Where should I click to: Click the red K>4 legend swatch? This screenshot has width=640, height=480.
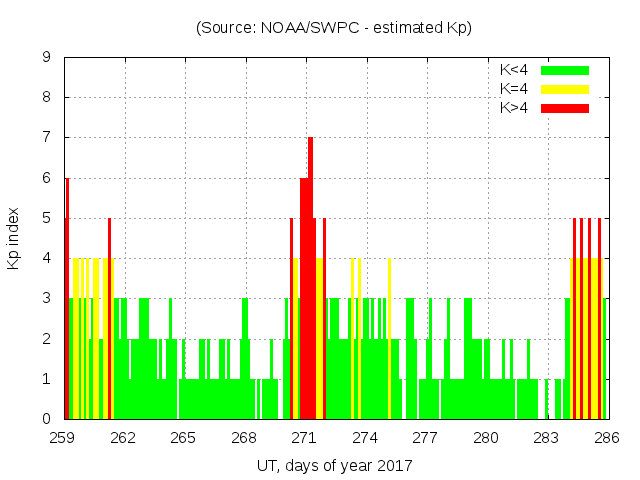565,108
